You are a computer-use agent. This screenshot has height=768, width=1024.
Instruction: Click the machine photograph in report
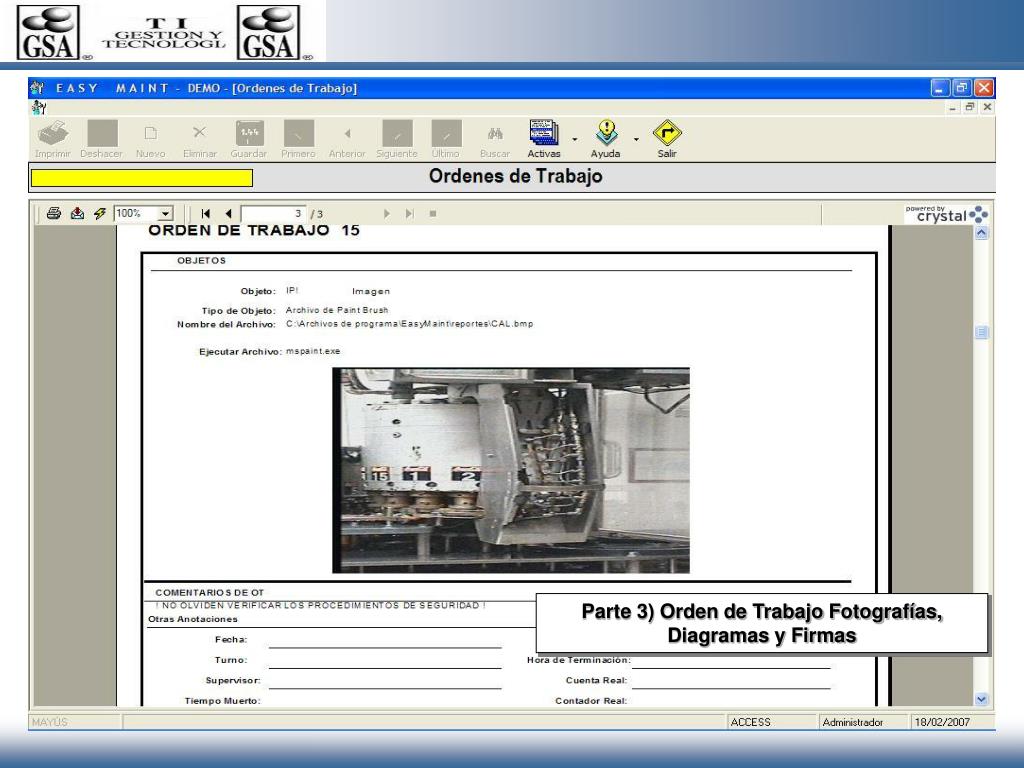click(x=511, y=470)
